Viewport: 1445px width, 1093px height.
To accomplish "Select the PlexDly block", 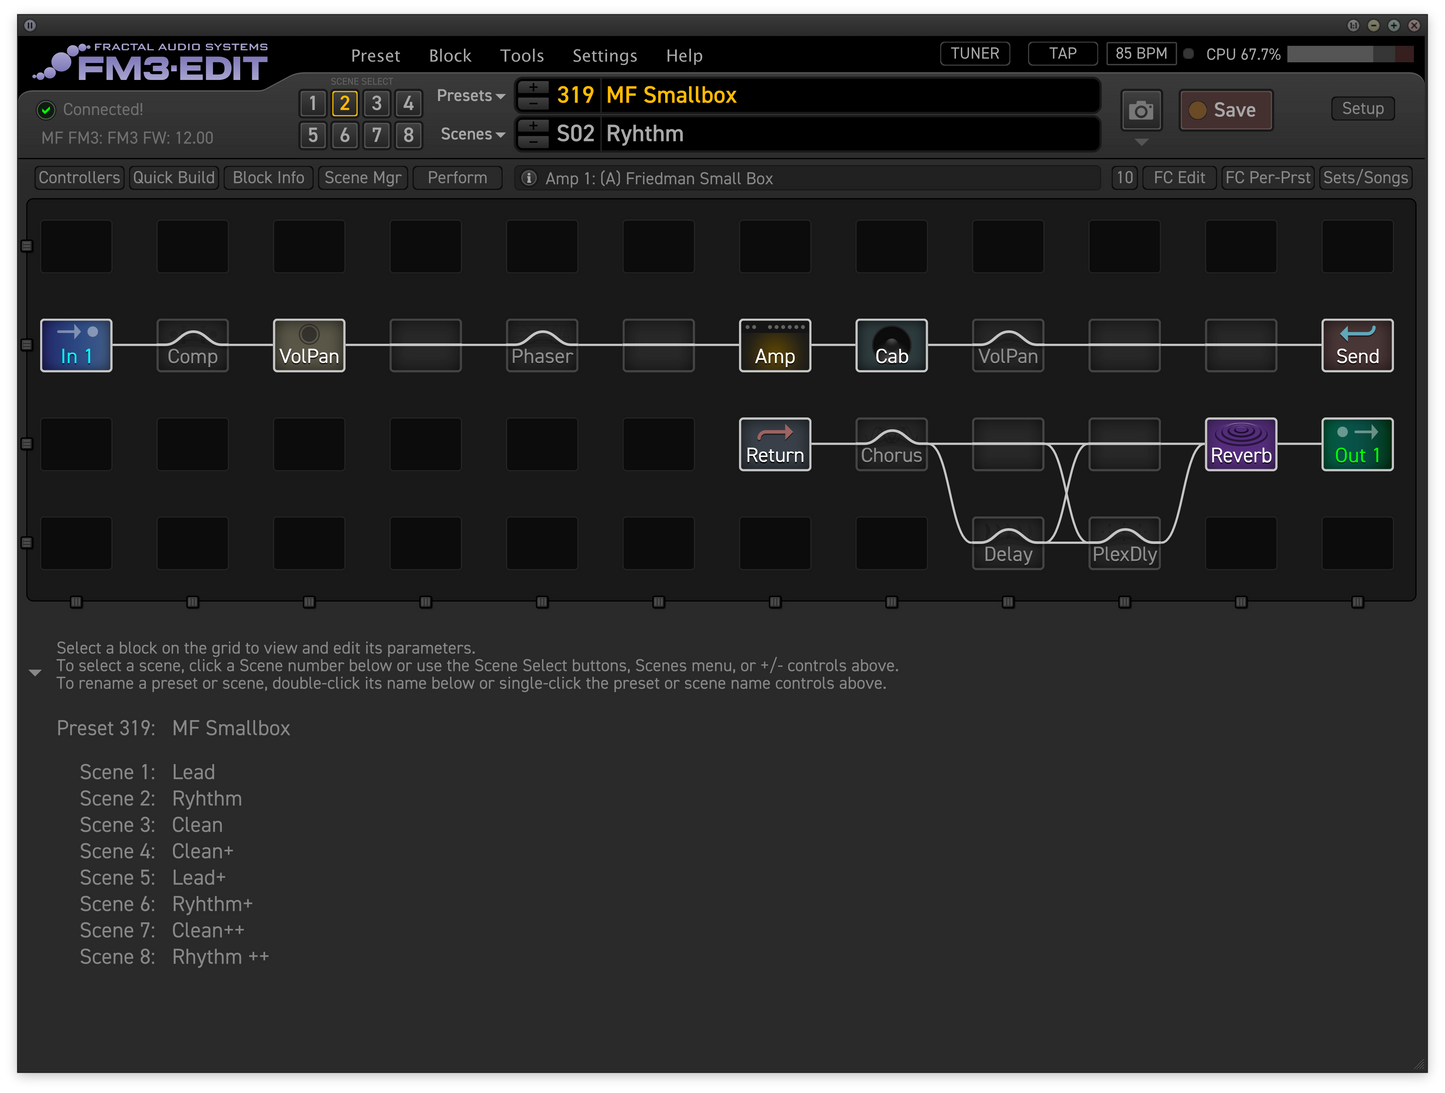I will (1125, 543).
